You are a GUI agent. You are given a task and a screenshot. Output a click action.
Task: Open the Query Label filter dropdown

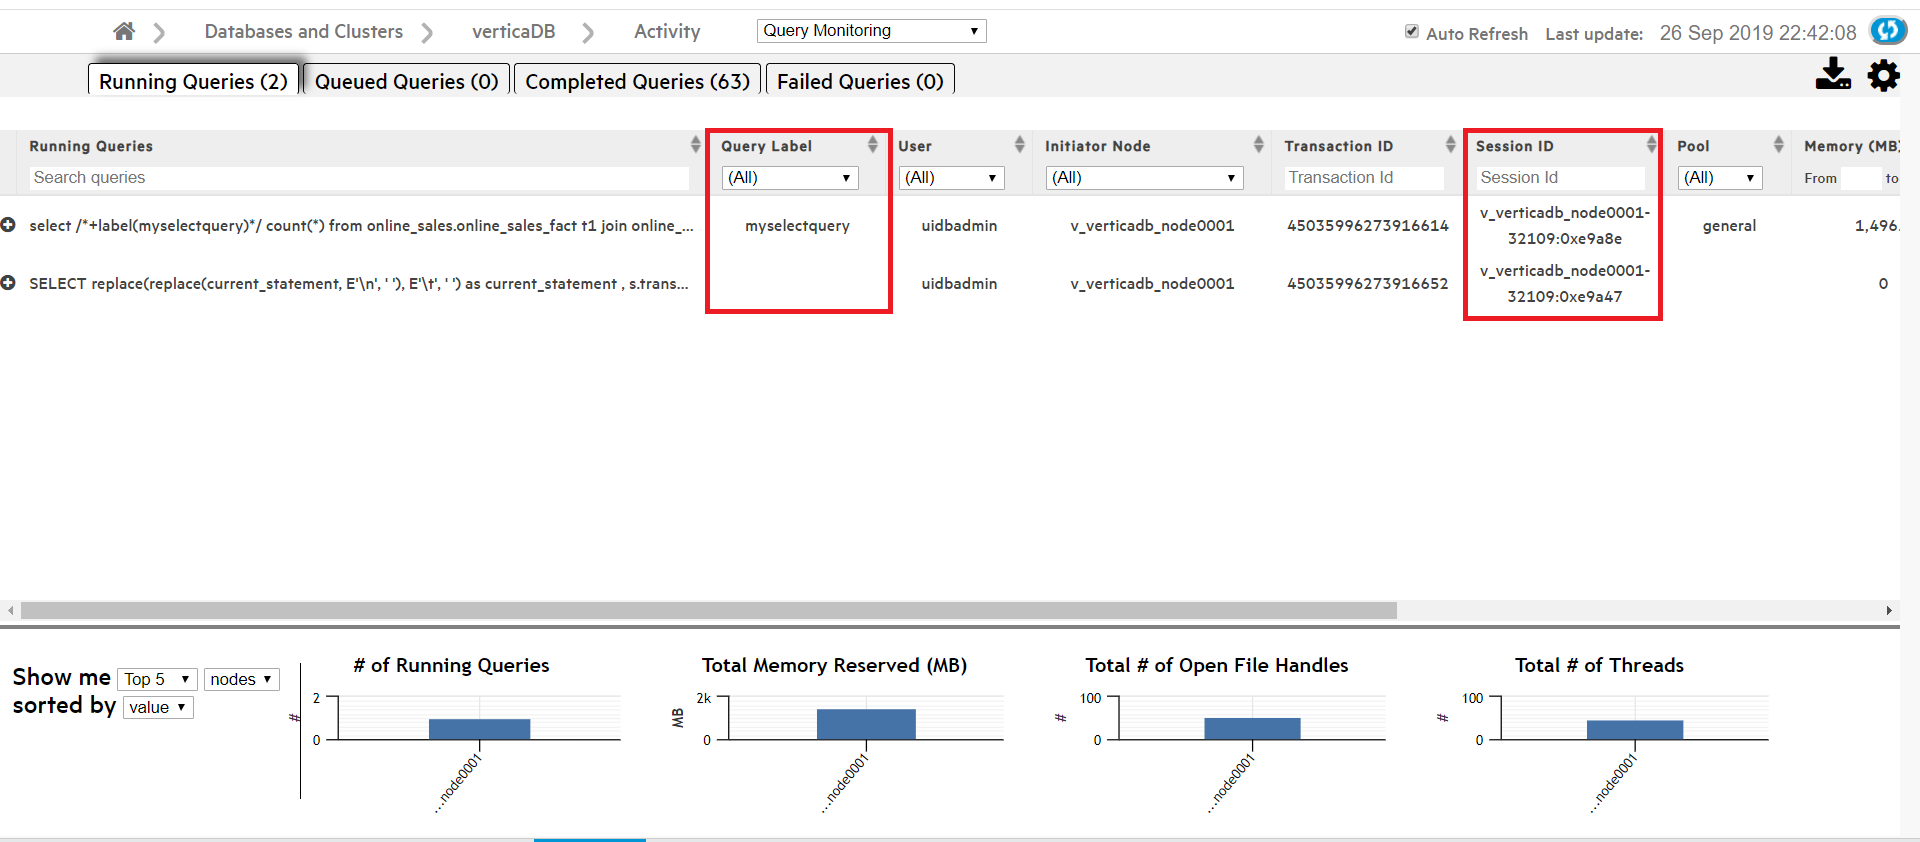789,178
